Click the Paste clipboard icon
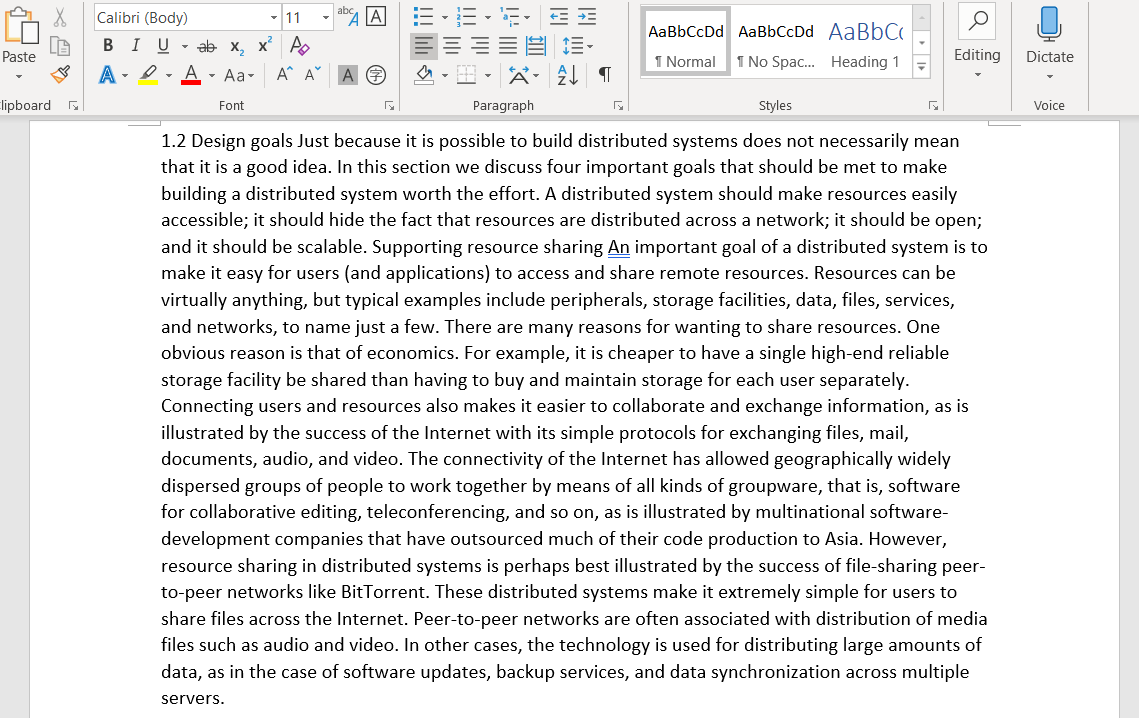 point(20,26)
